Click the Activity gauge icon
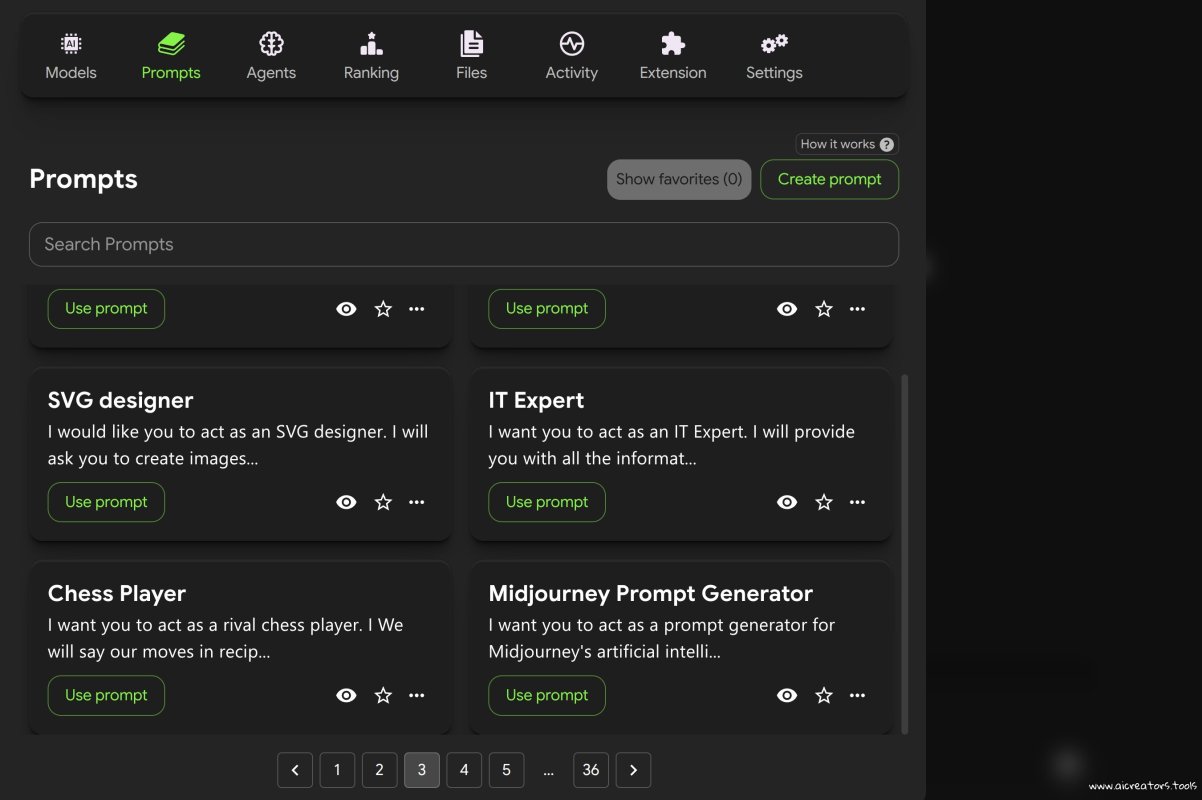This screenshot has height=800, width=1202. [571, 43]
